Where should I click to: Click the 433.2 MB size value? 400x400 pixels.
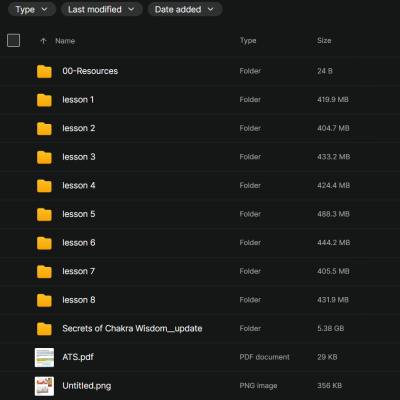click(x=333, y=157)
